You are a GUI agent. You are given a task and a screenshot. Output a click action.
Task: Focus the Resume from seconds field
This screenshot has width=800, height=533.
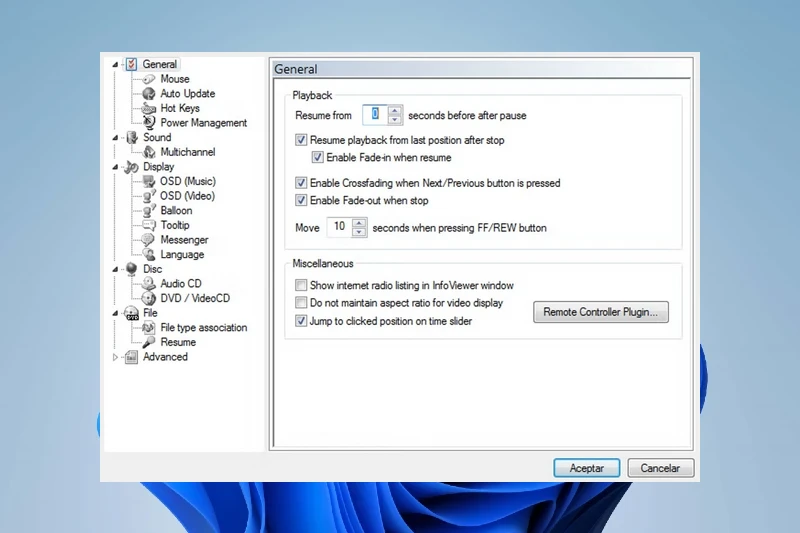tap(375, 115)
